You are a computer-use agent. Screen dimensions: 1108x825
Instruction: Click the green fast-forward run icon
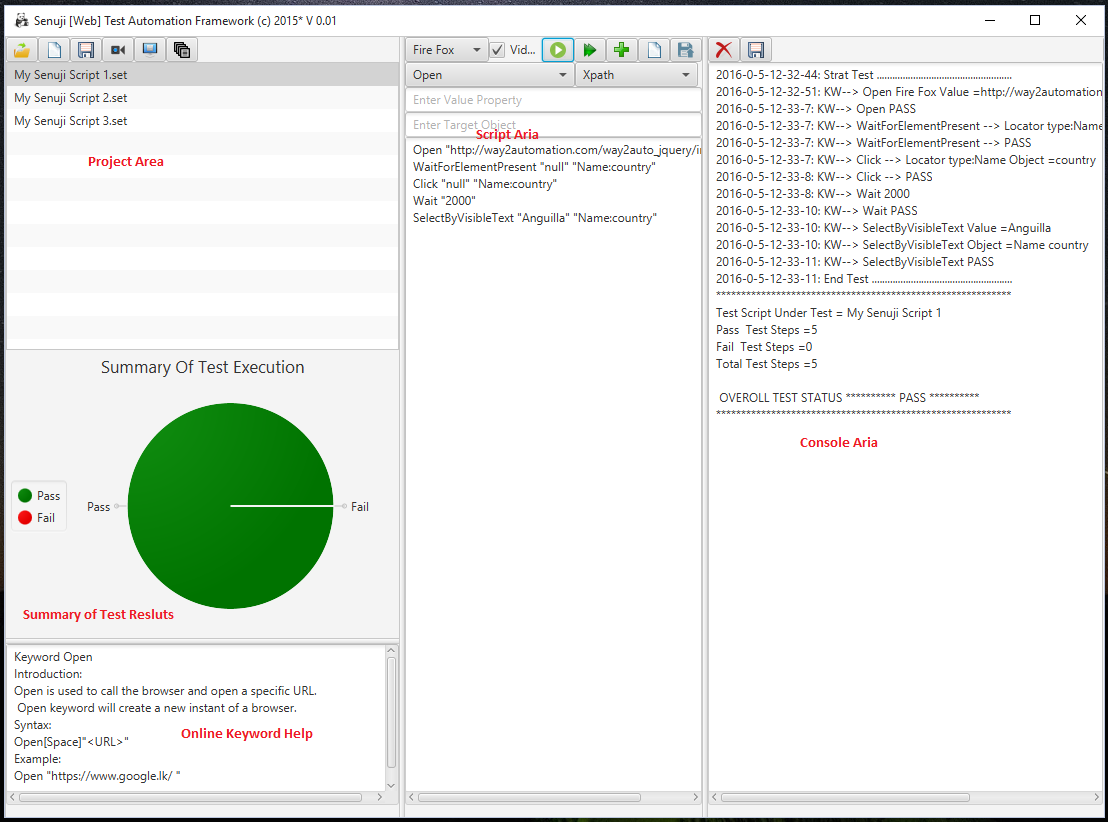tap(589, 49)
